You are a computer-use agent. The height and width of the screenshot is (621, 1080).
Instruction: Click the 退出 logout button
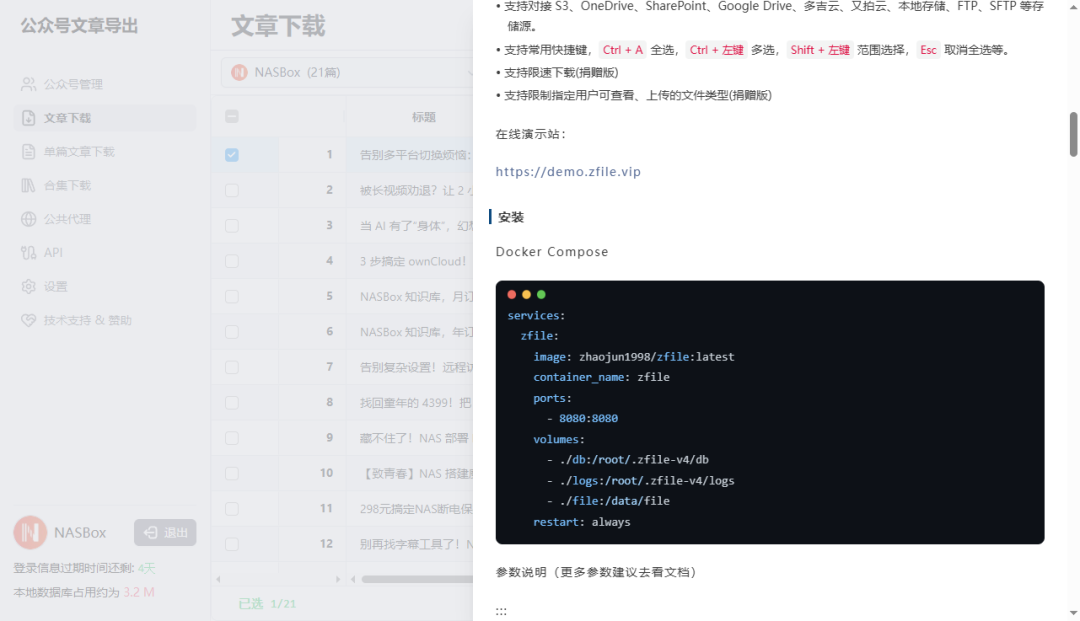tap(166, 532)
